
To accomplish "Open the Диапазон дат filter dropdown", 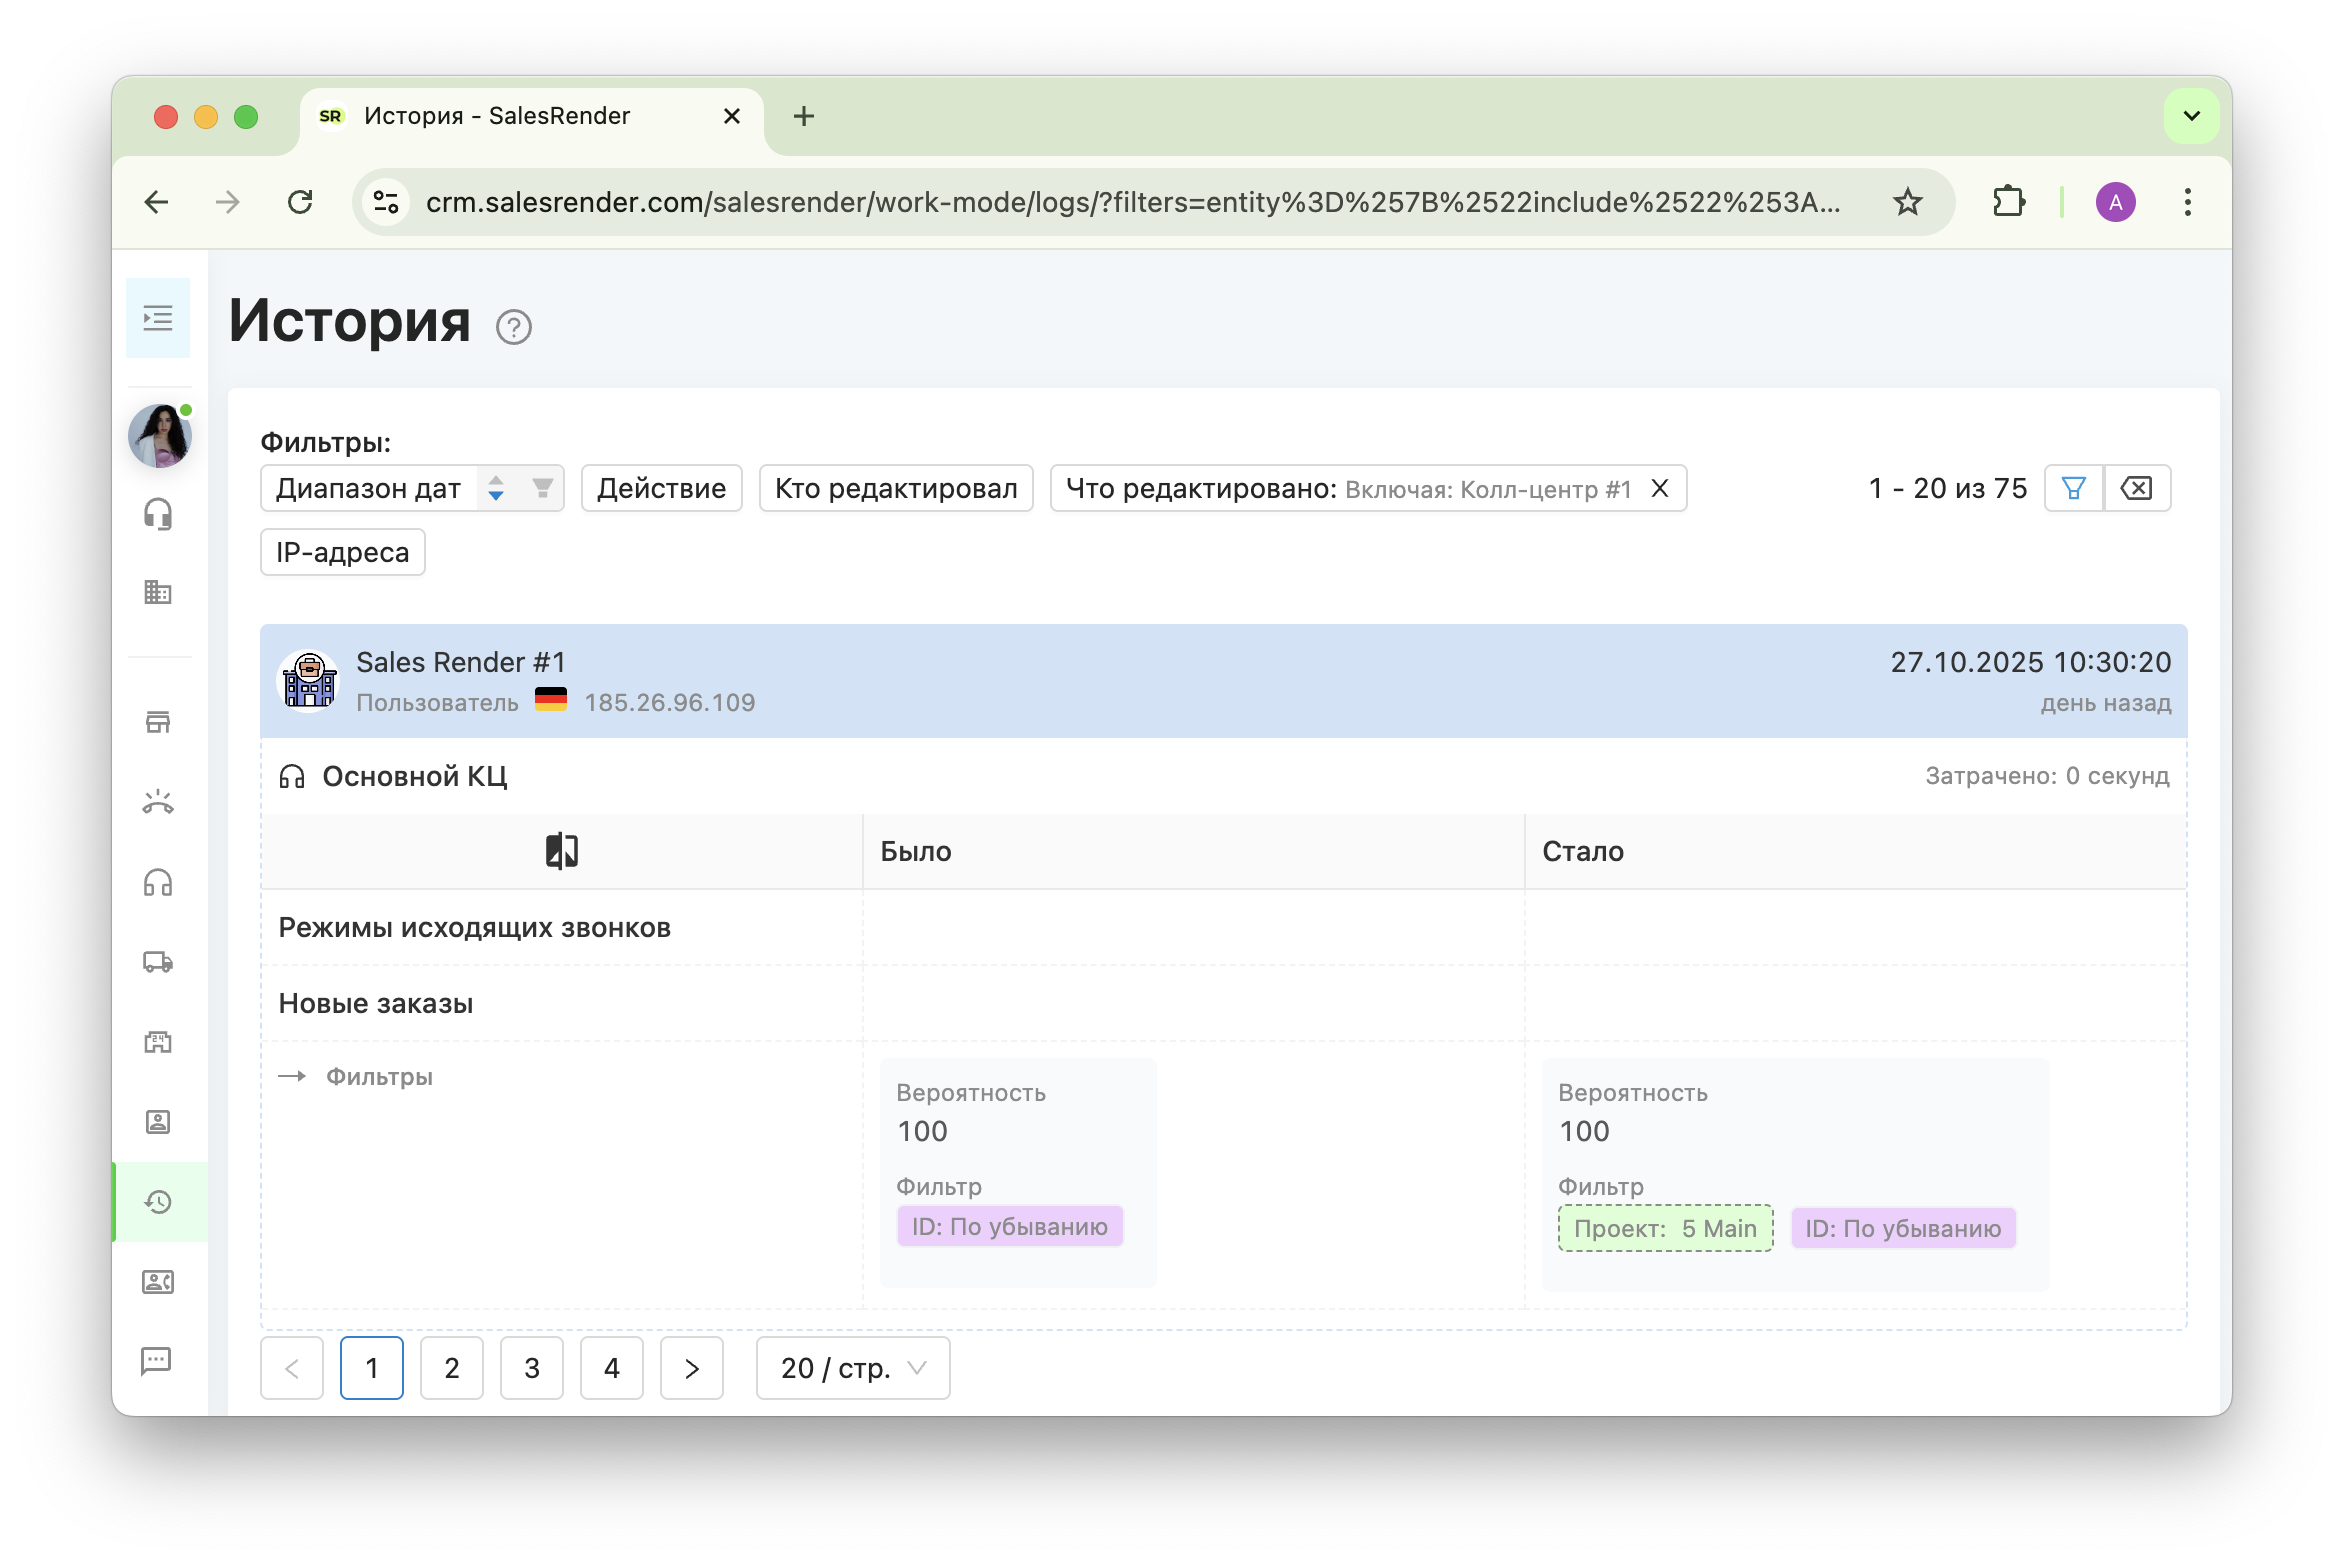I will pyautogui.click(x=369, y=488).
